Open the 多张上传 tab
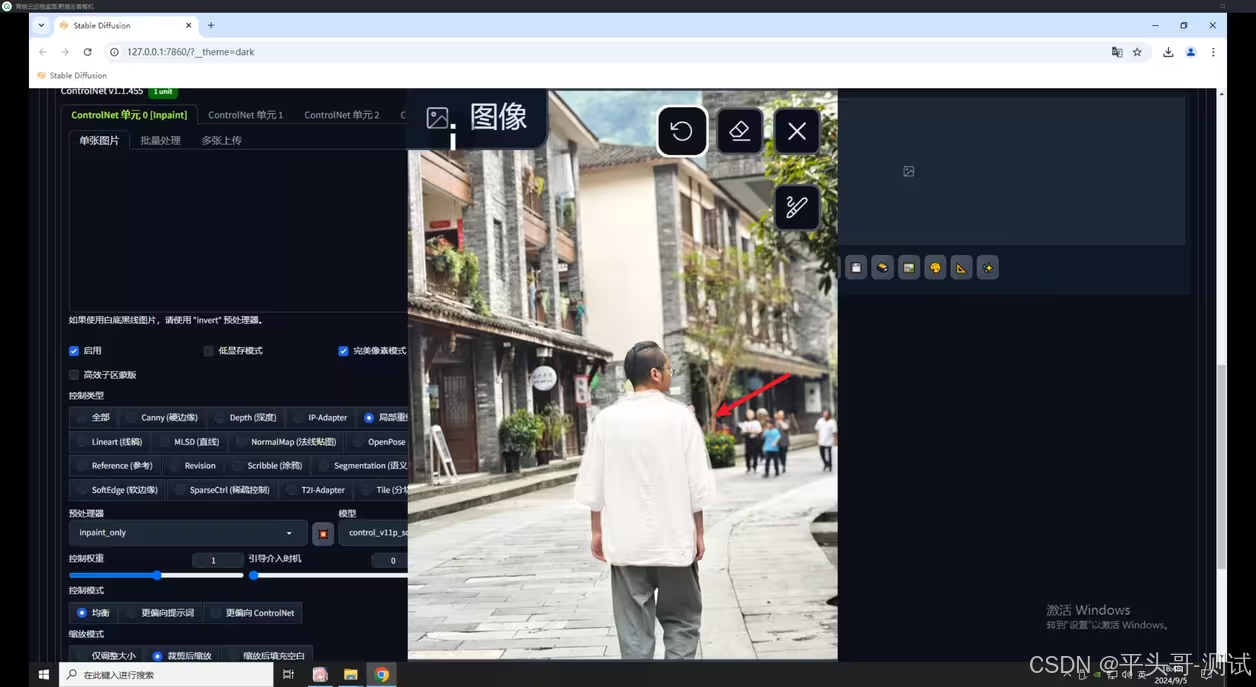Screen dimensions: 1256x687 pos(221,141)
